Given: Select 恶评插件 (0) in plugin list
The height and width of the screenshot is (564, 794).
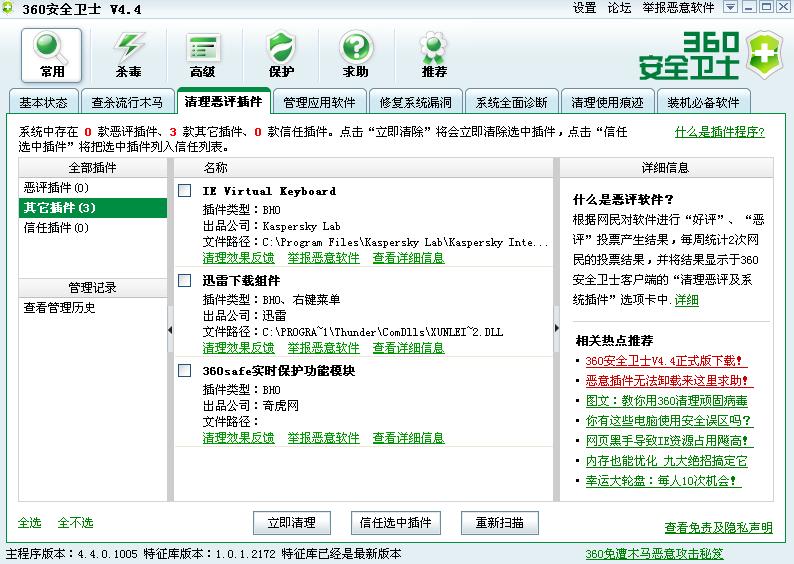Looking at the screenshot, I should [x=93, y=188].
